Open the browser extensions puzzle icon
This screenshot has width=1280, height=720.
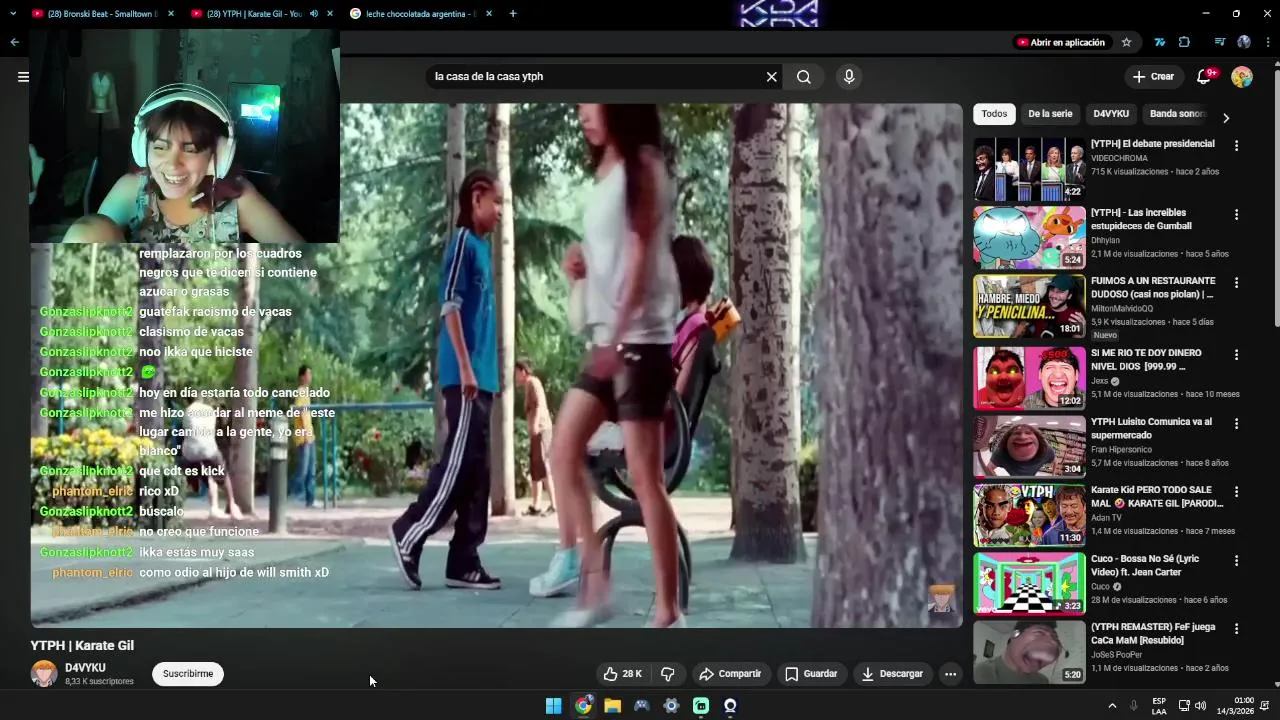[1184, 42]
